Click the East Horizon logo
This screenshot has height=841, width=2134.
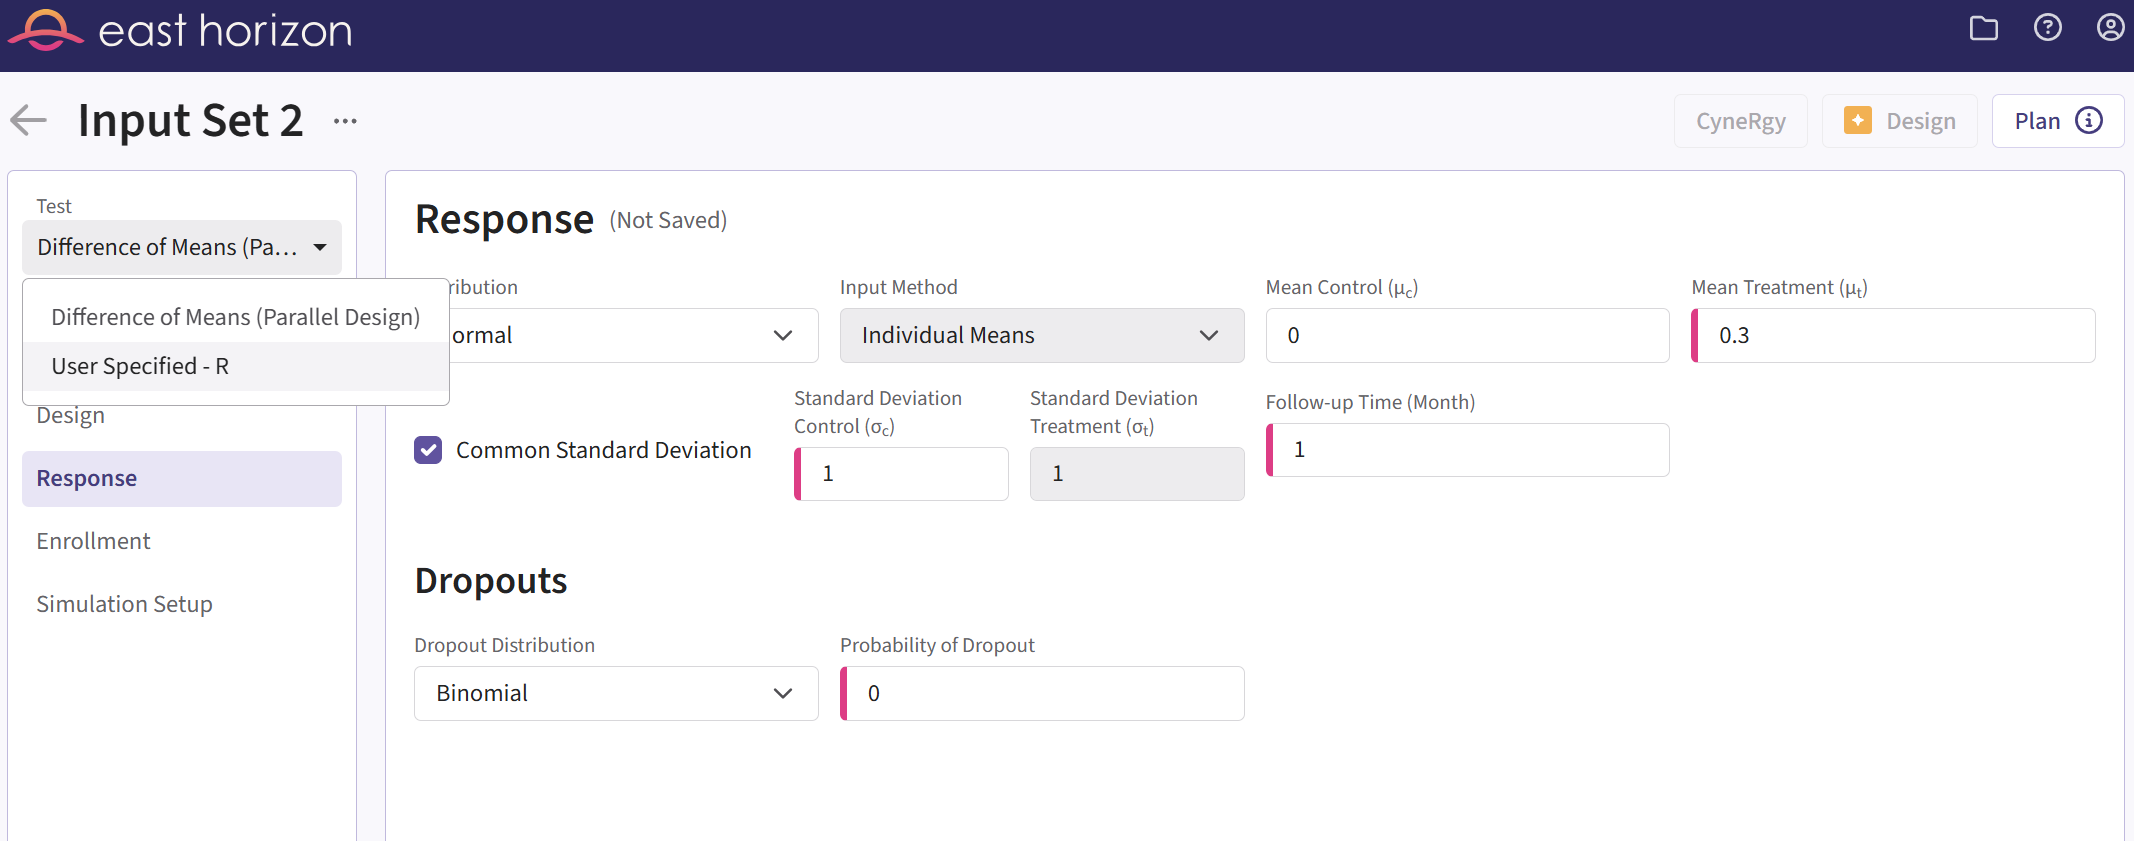tap(180, 31)
